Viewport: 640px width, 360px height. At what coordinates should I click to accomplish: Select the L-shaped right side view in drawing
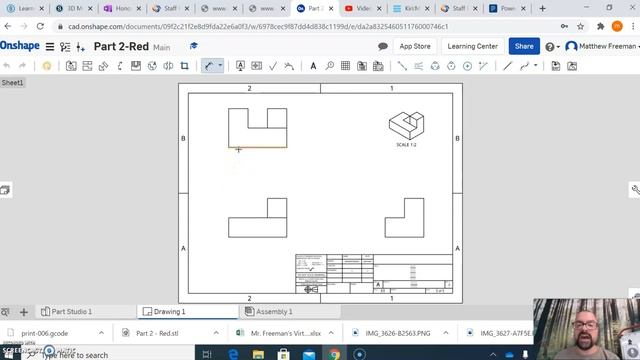point(404,218)
